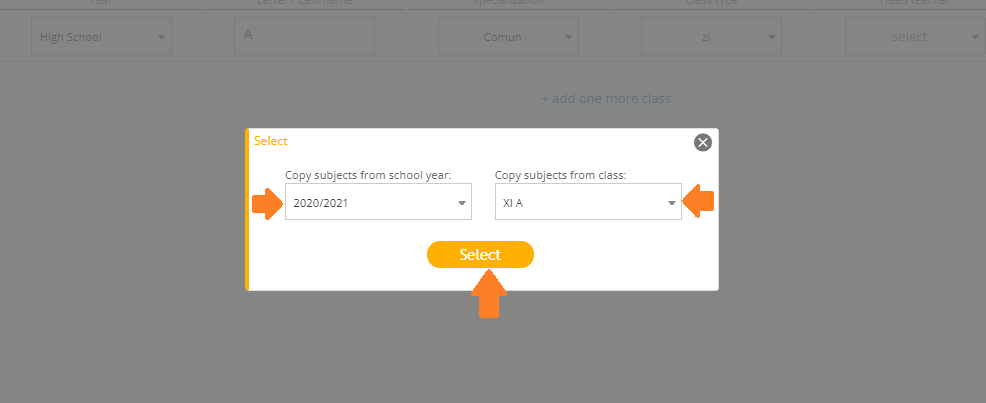Click the arrow icon next to zi
The width and height of the screenshot is (986, 403).
(x=772, y=37)
